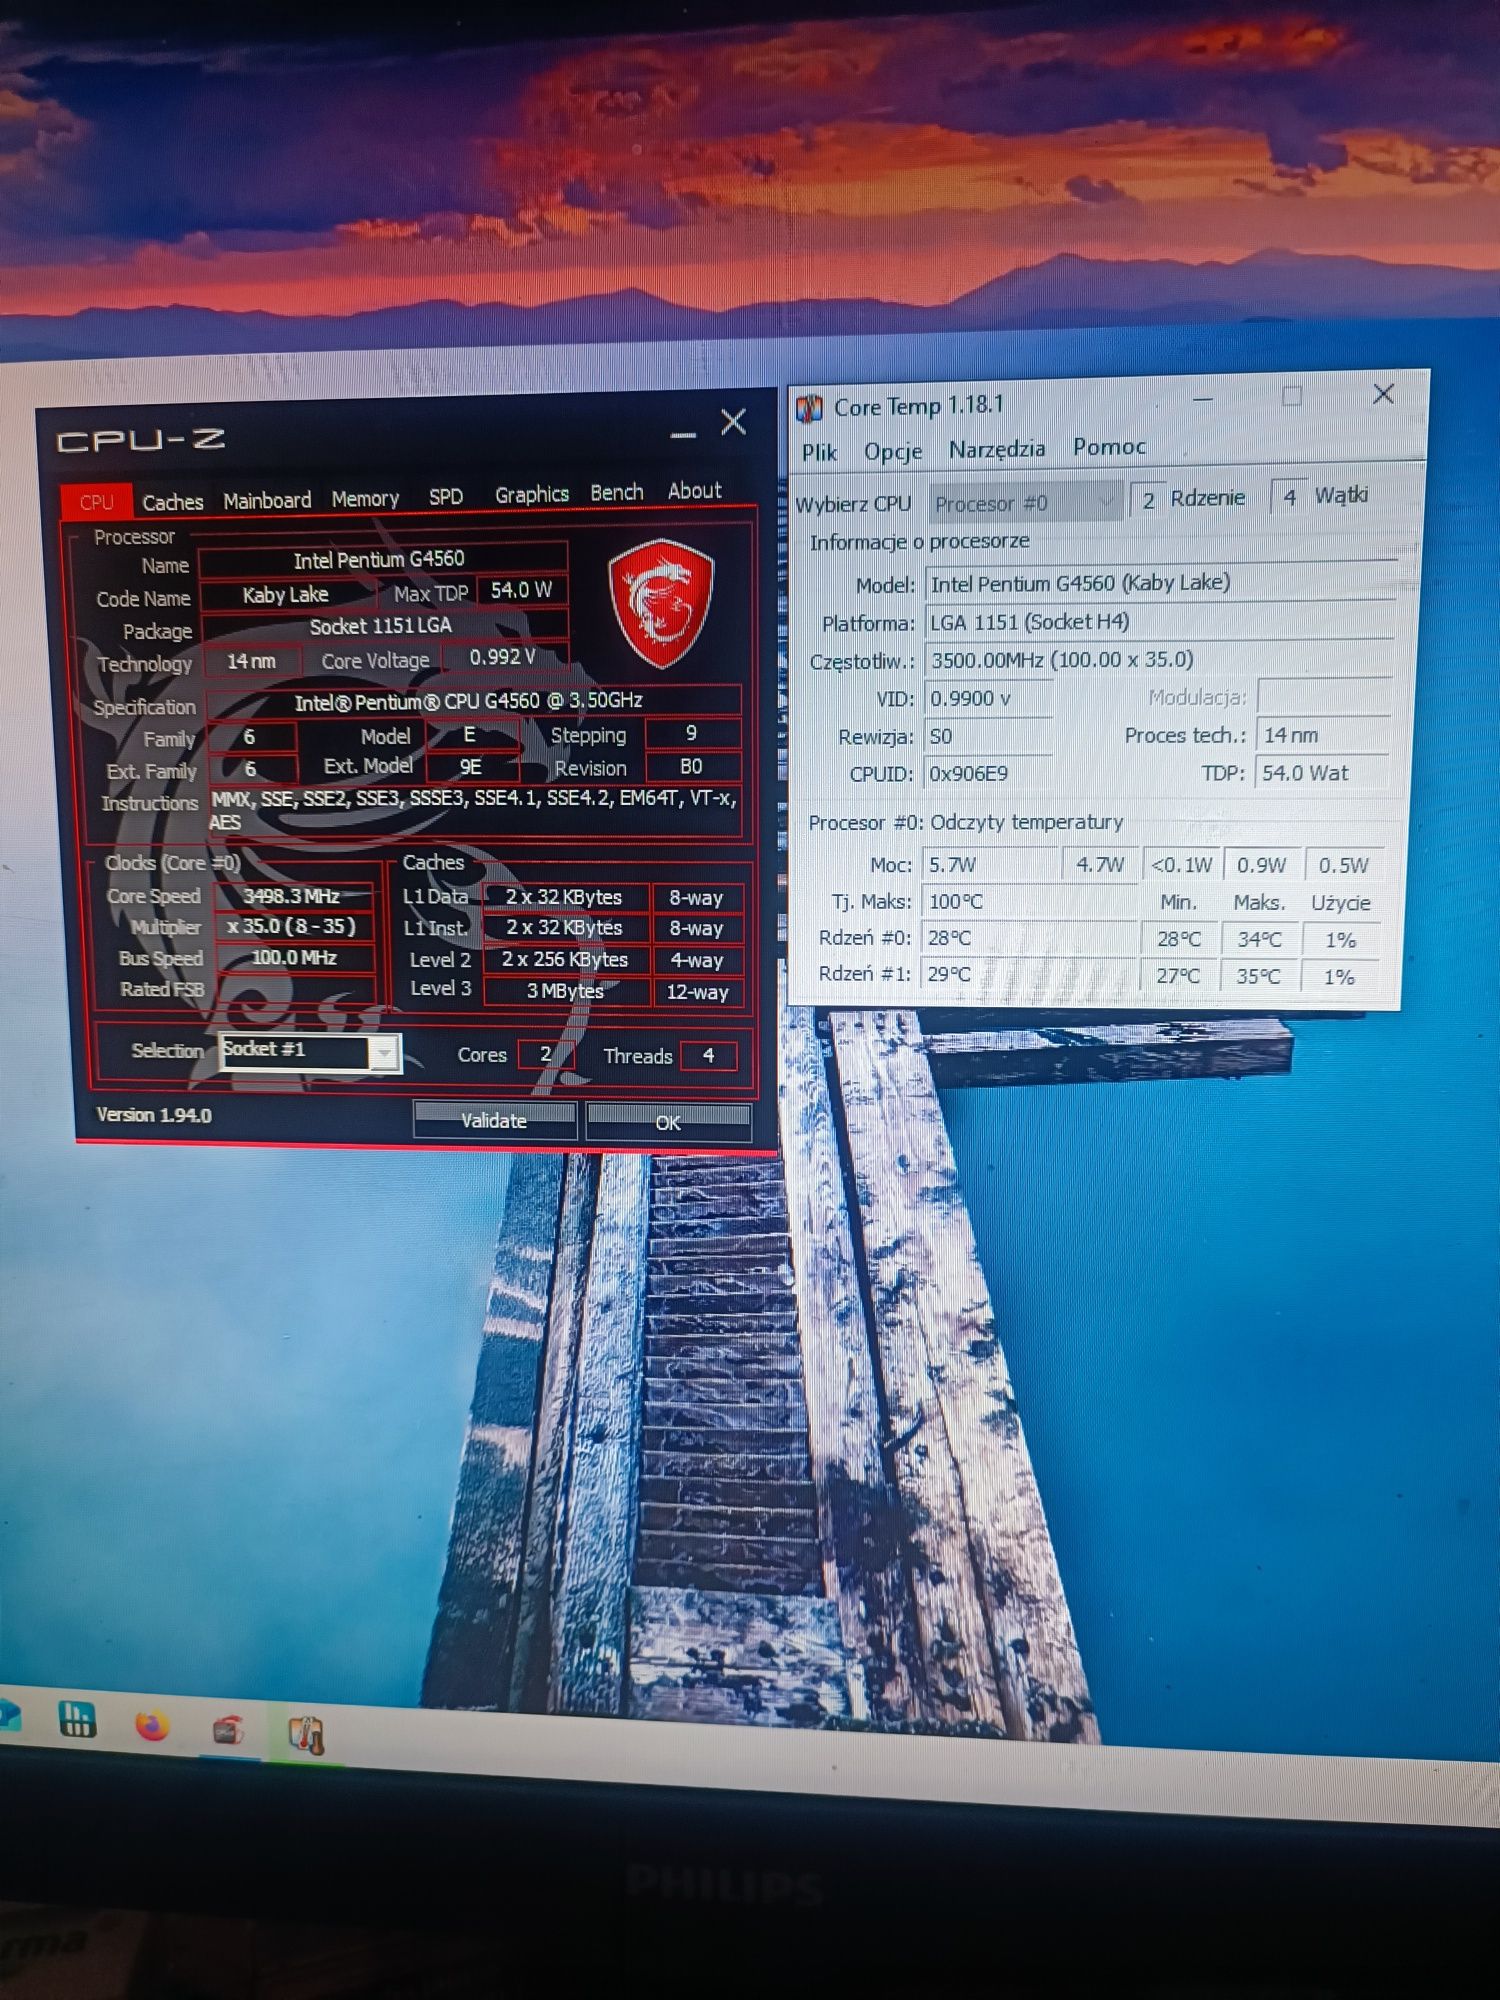The image size is (1500, 2000).
Task: Click the Instructions list field in CPU-Z
Action: (x=475, y=810)
